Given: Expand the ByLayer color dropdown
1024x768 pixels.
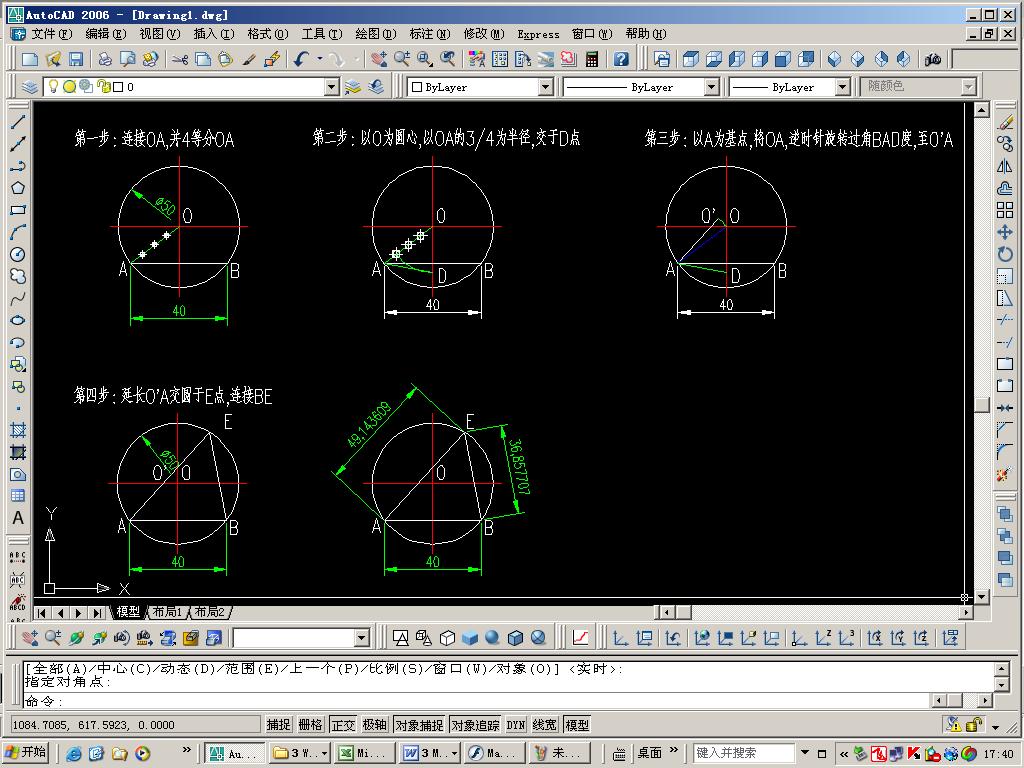Looking at the screenshot, I should (545, 87).
